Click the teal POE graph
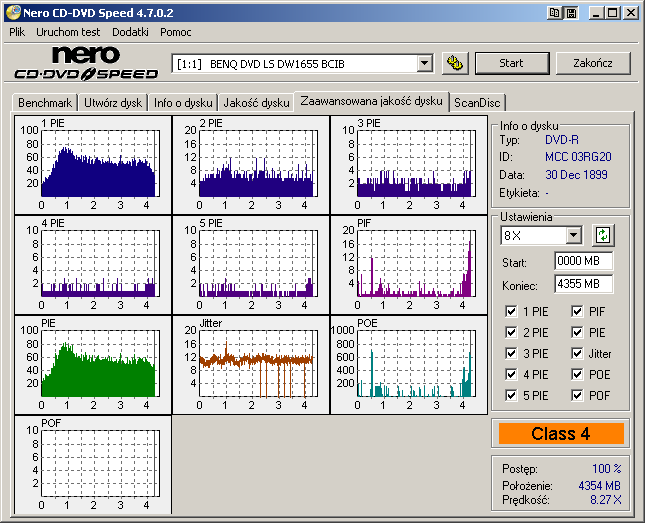 (x=409, y=365)
